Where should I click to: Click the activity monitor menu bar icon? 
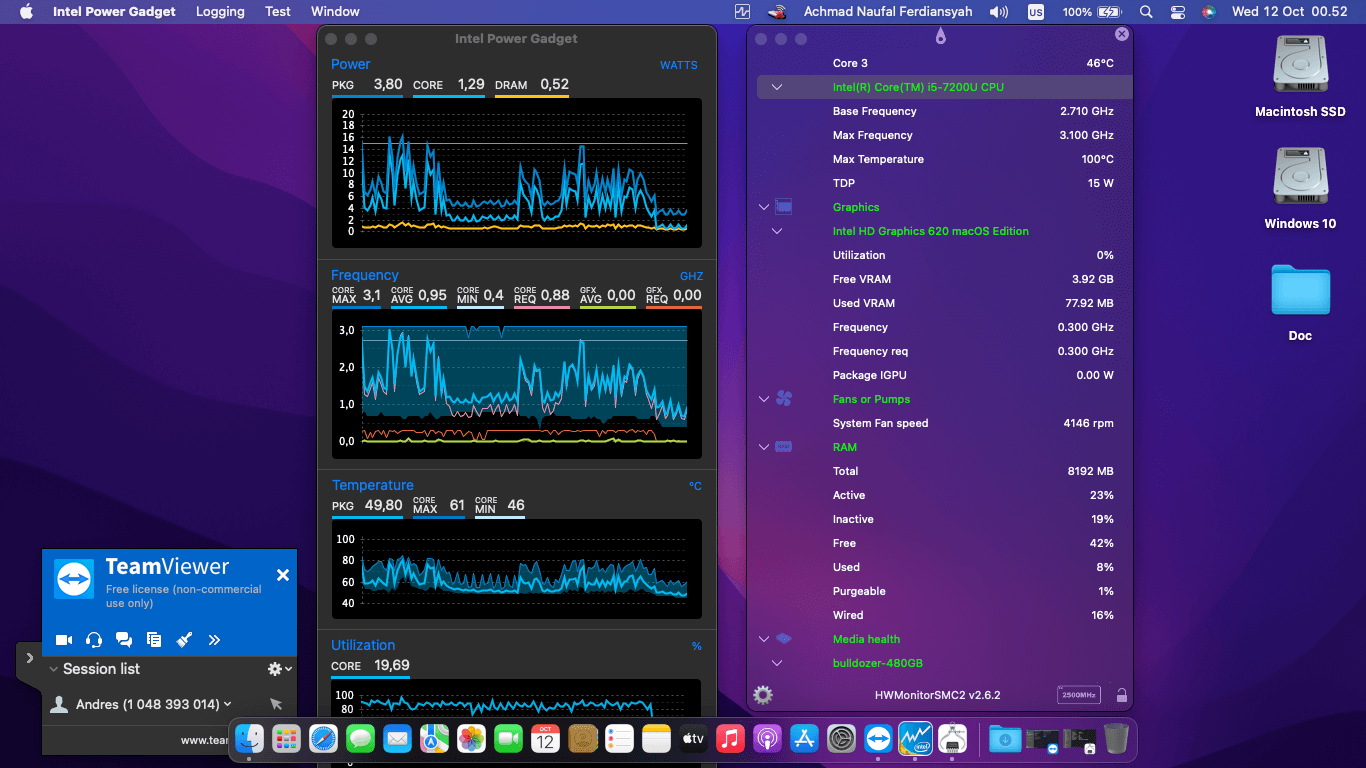click(742, 12)
